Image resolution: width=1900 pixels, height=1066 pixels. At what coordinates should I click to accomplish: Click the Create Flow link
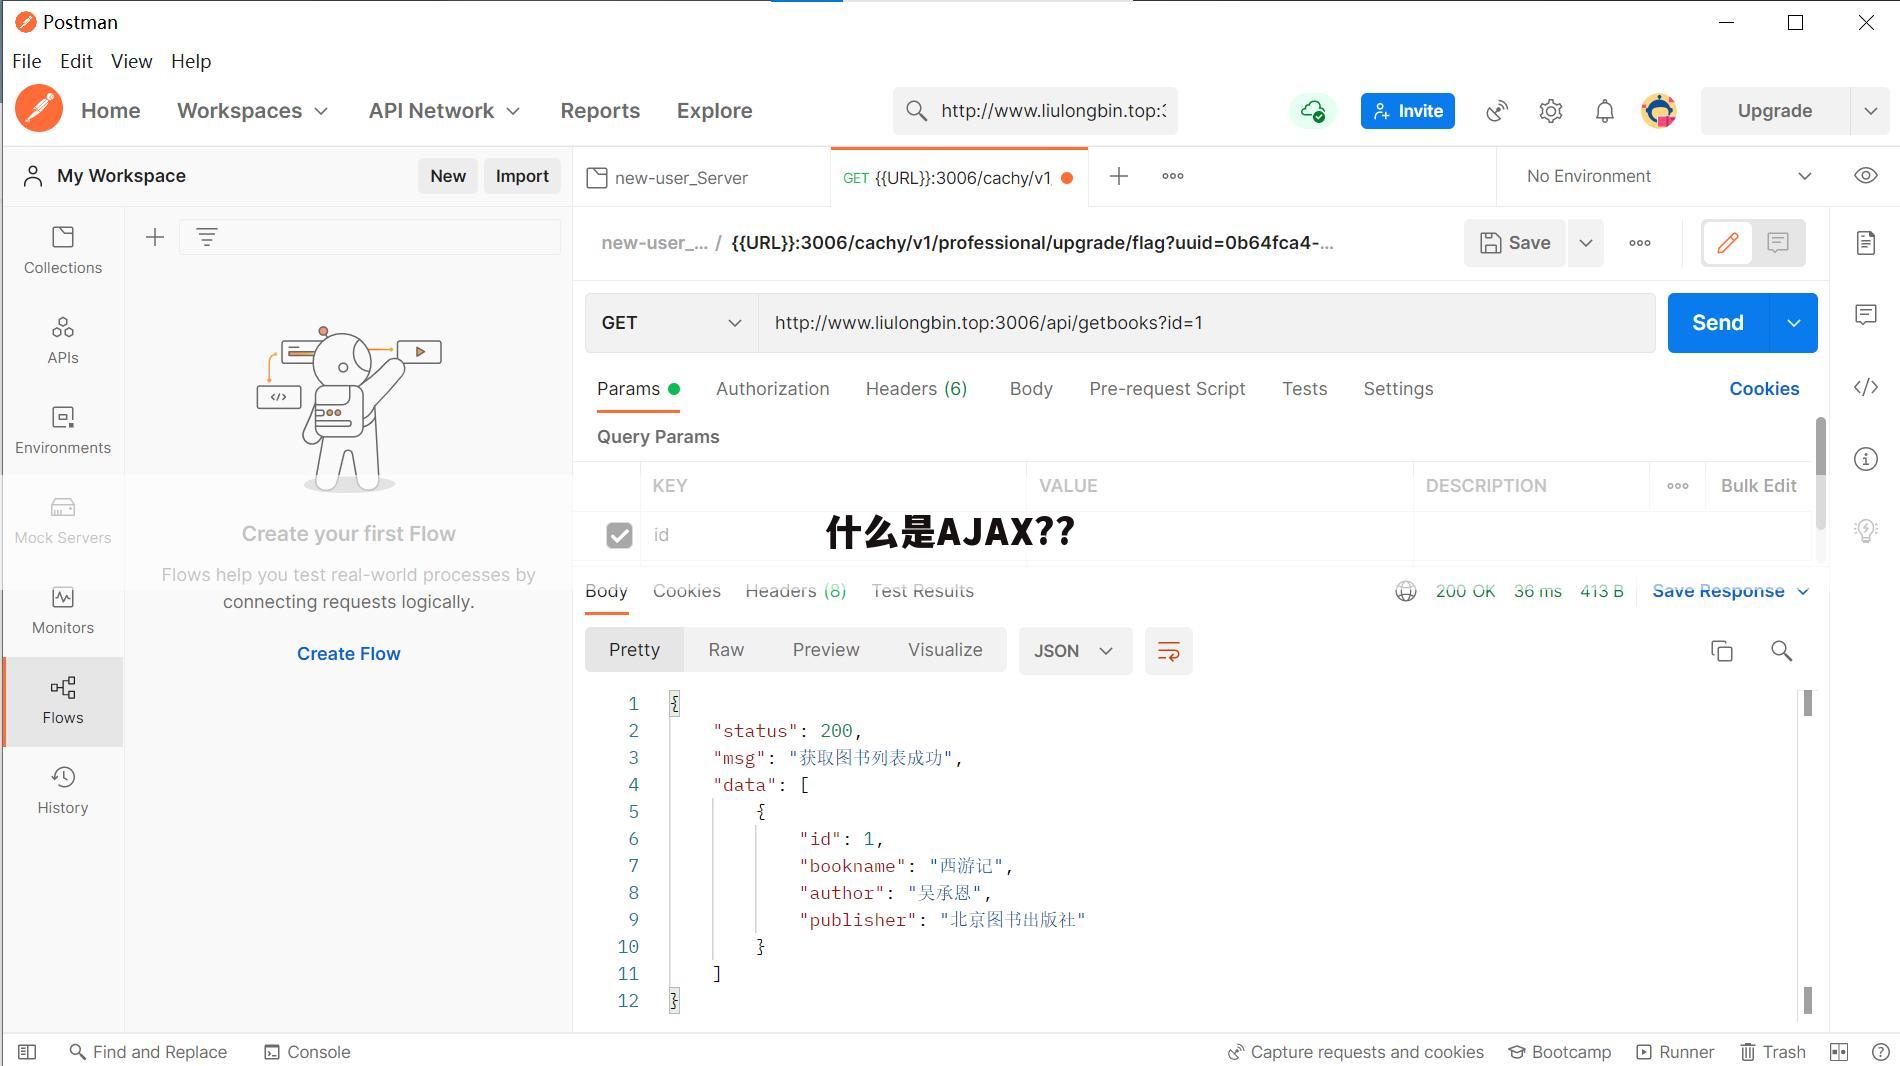point(348,653)
